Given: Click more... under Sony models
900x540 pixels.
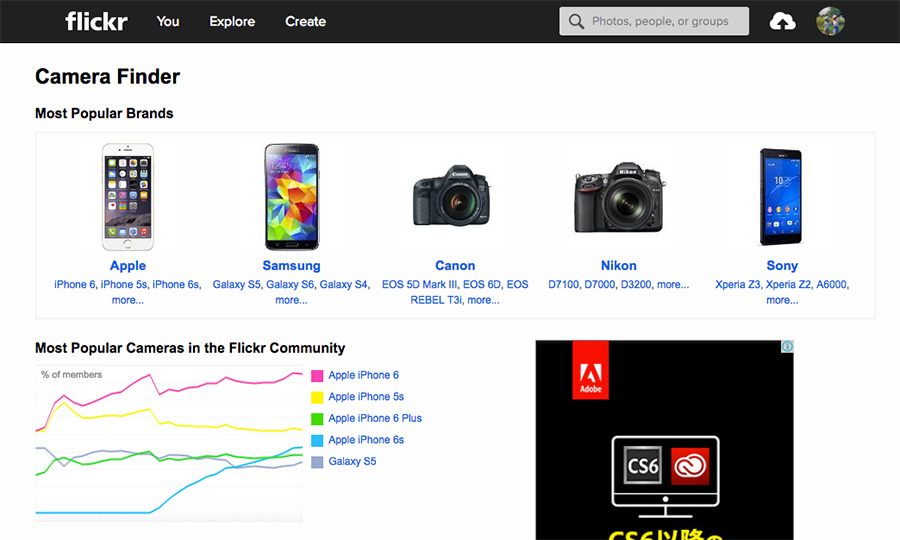Looking at the screenshot, I should tap(782, 300).
